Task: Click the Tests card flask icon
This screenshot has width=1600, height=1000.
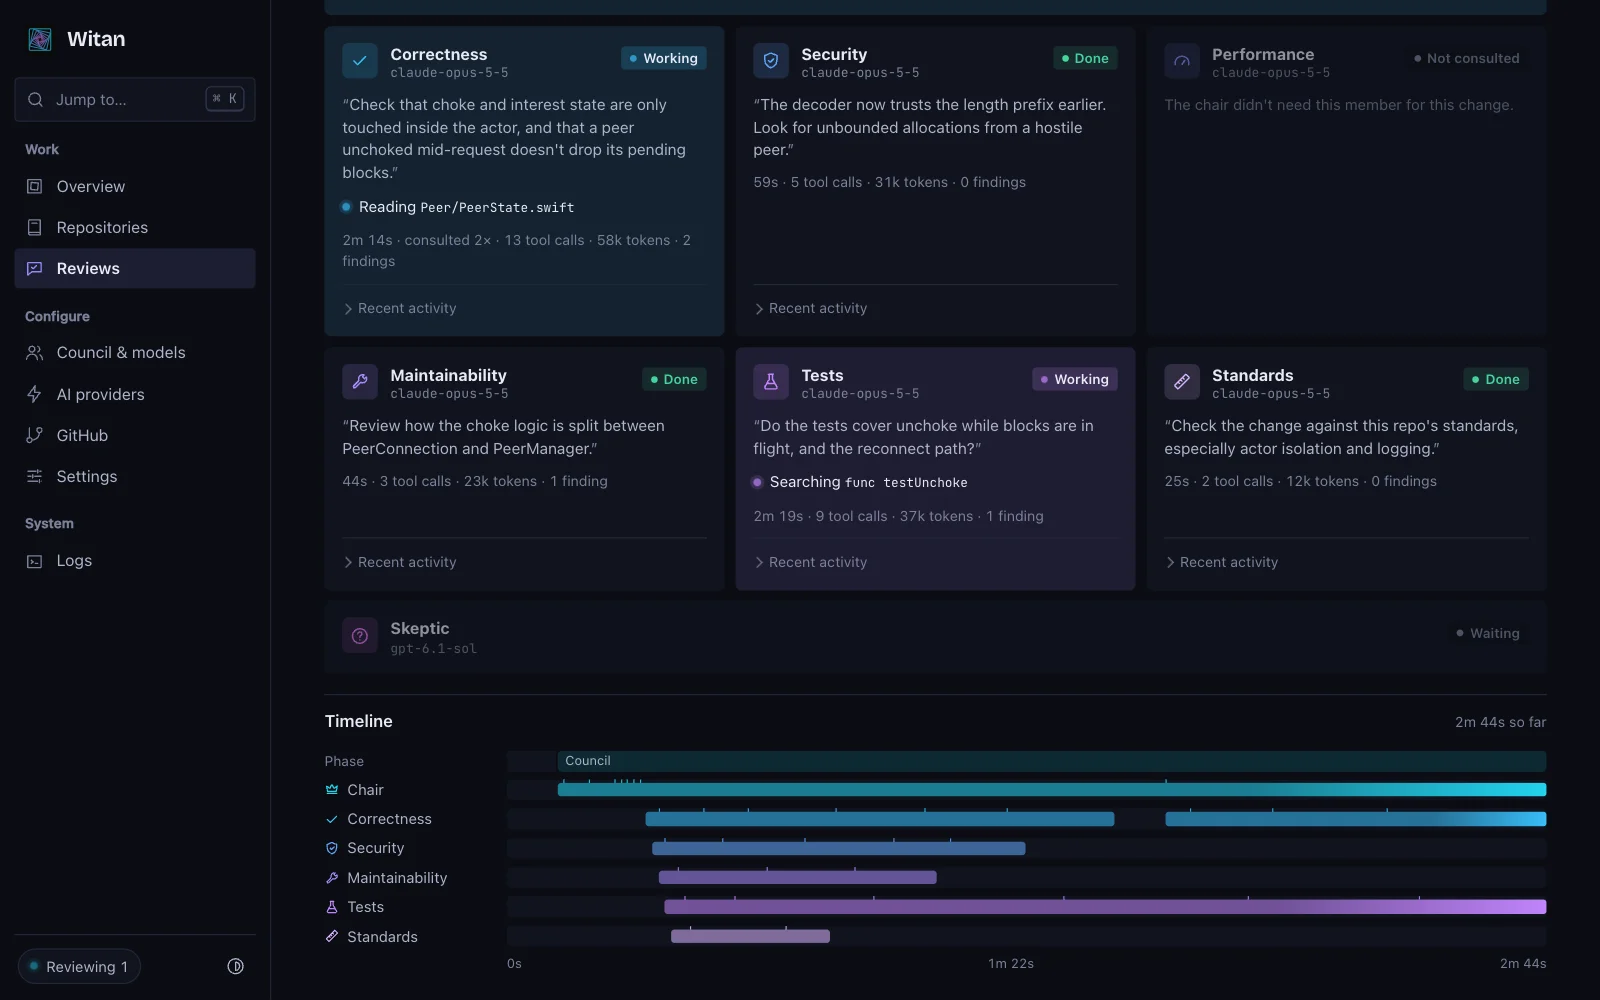Action: pyautogui.click(x=771, y=382)
